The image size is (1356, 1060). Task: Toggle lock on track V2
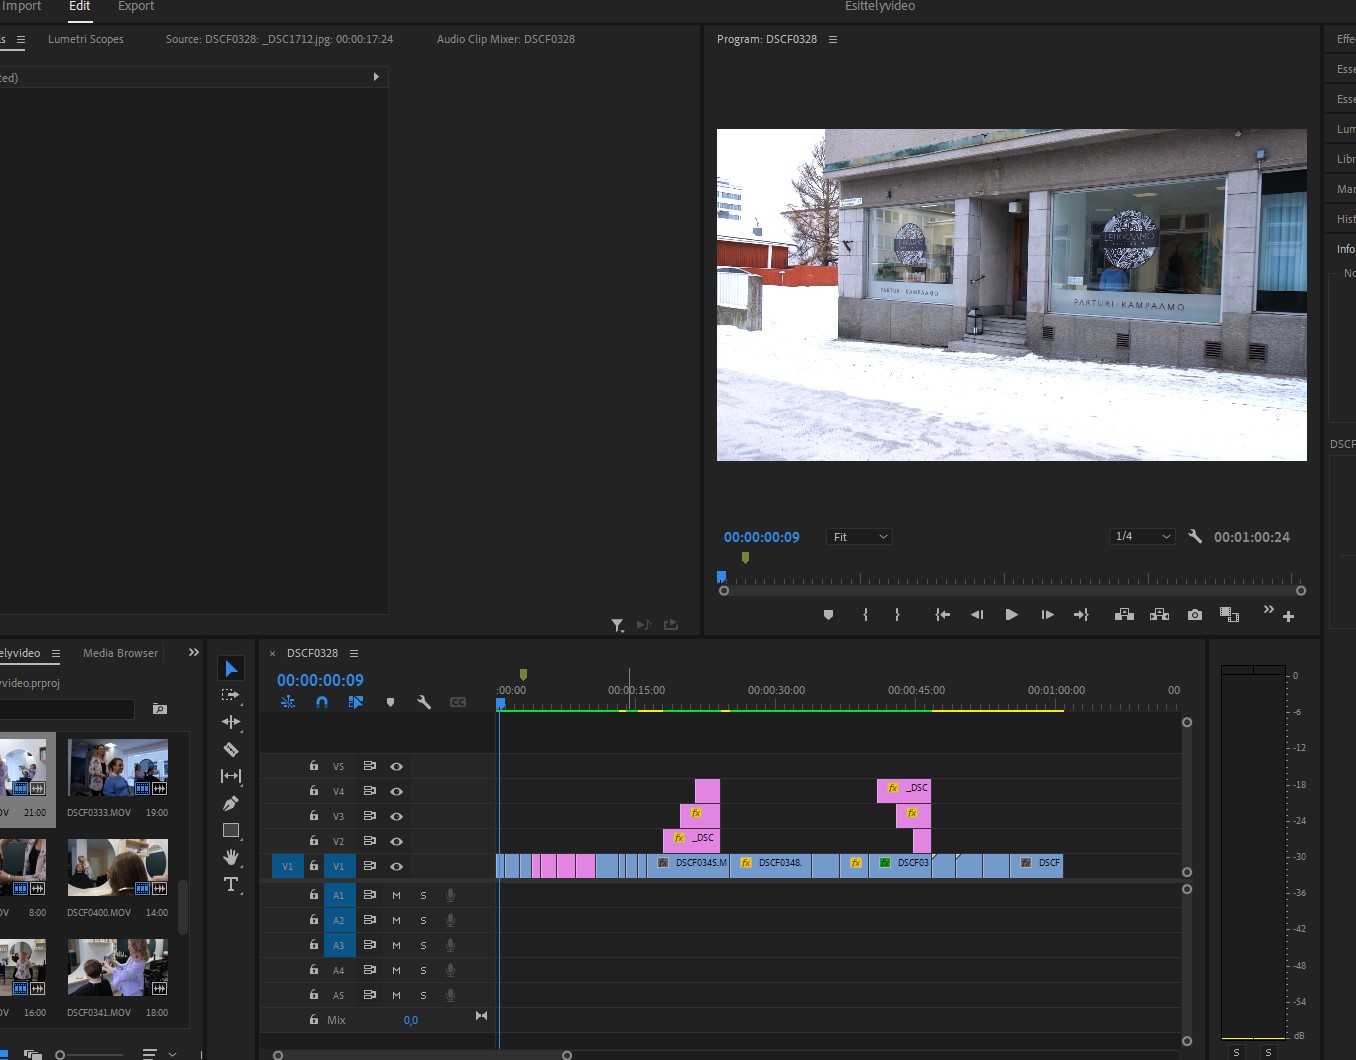pos(314,841)
